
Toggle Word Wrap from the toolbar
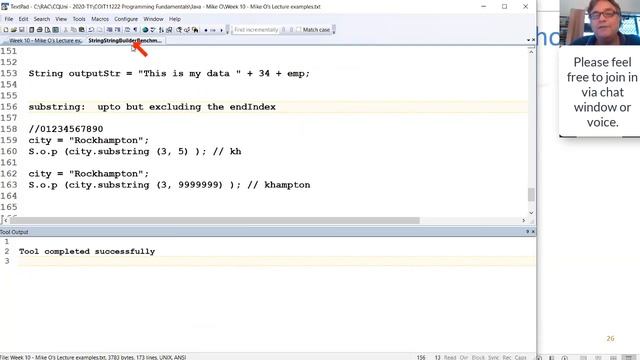click(x=127, y=30)
